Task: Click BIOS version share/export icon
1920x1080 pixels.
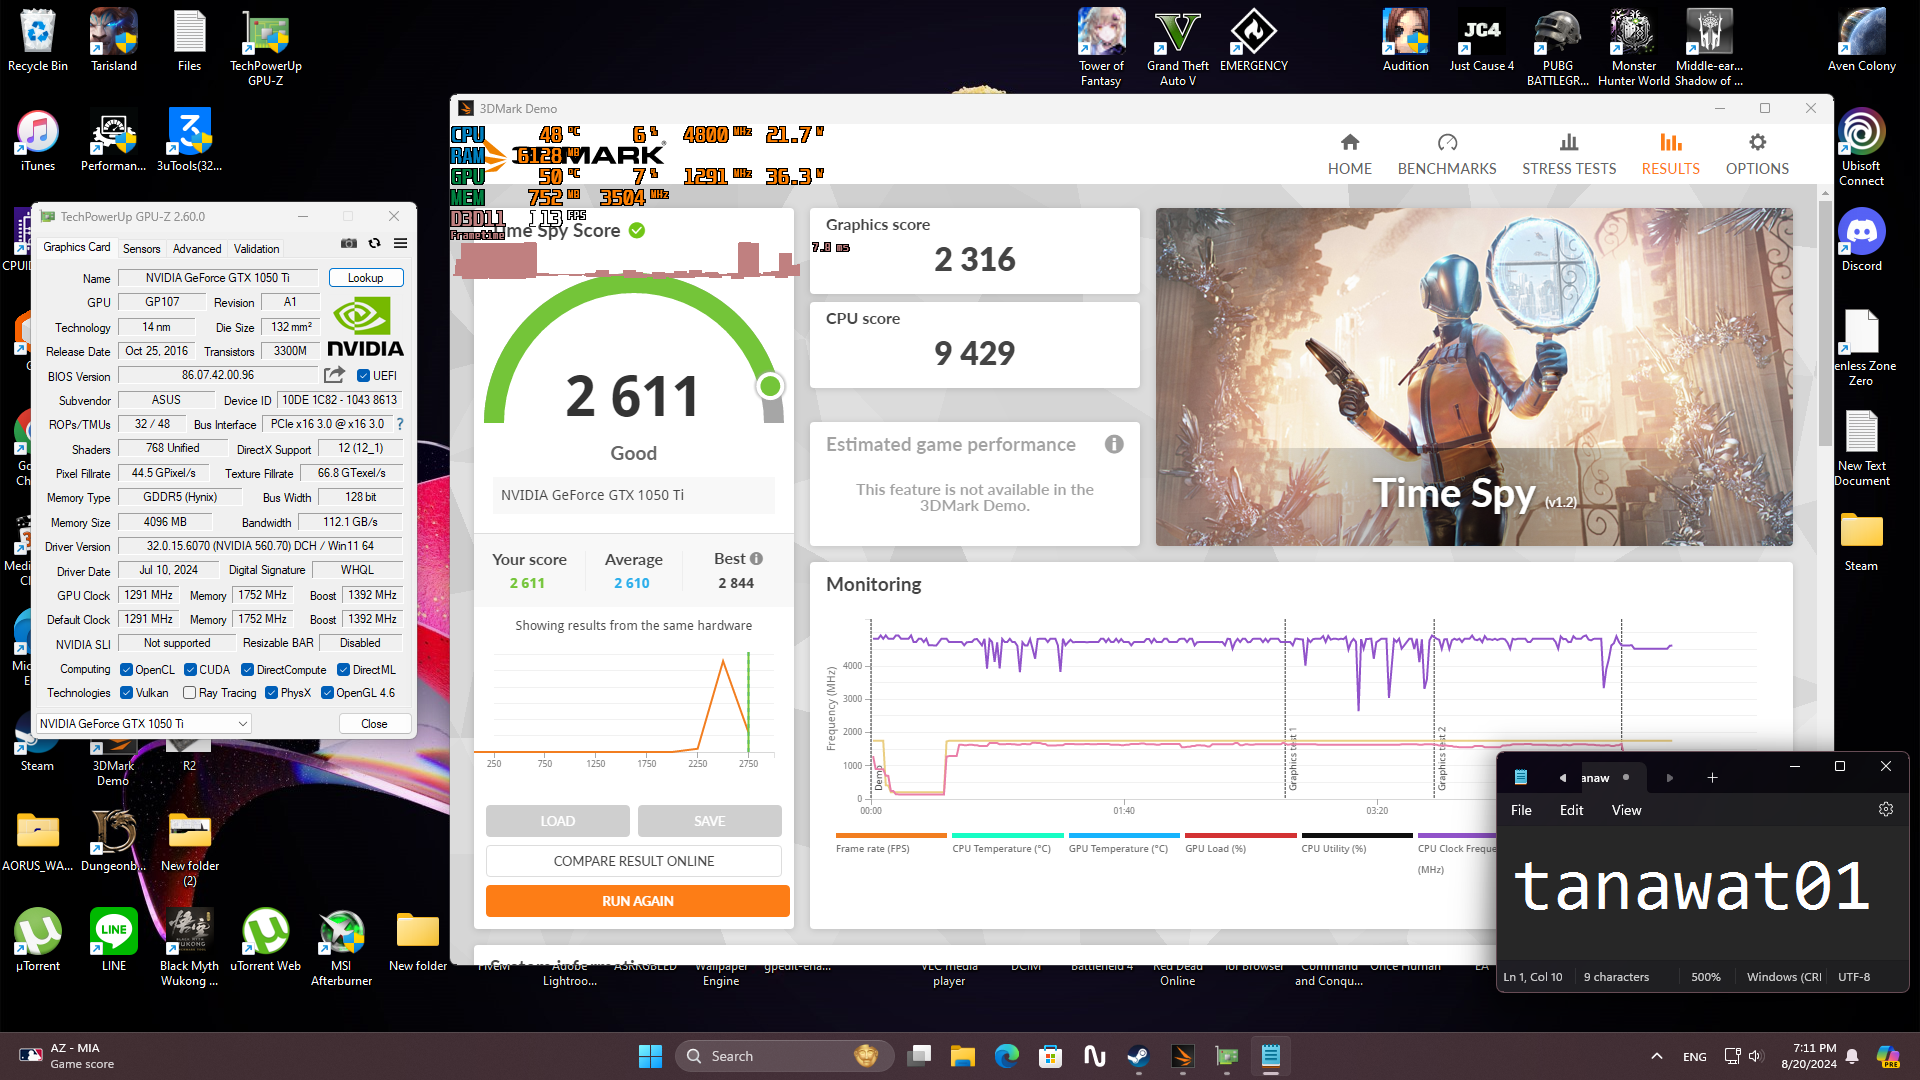Action: coord(334,375)
